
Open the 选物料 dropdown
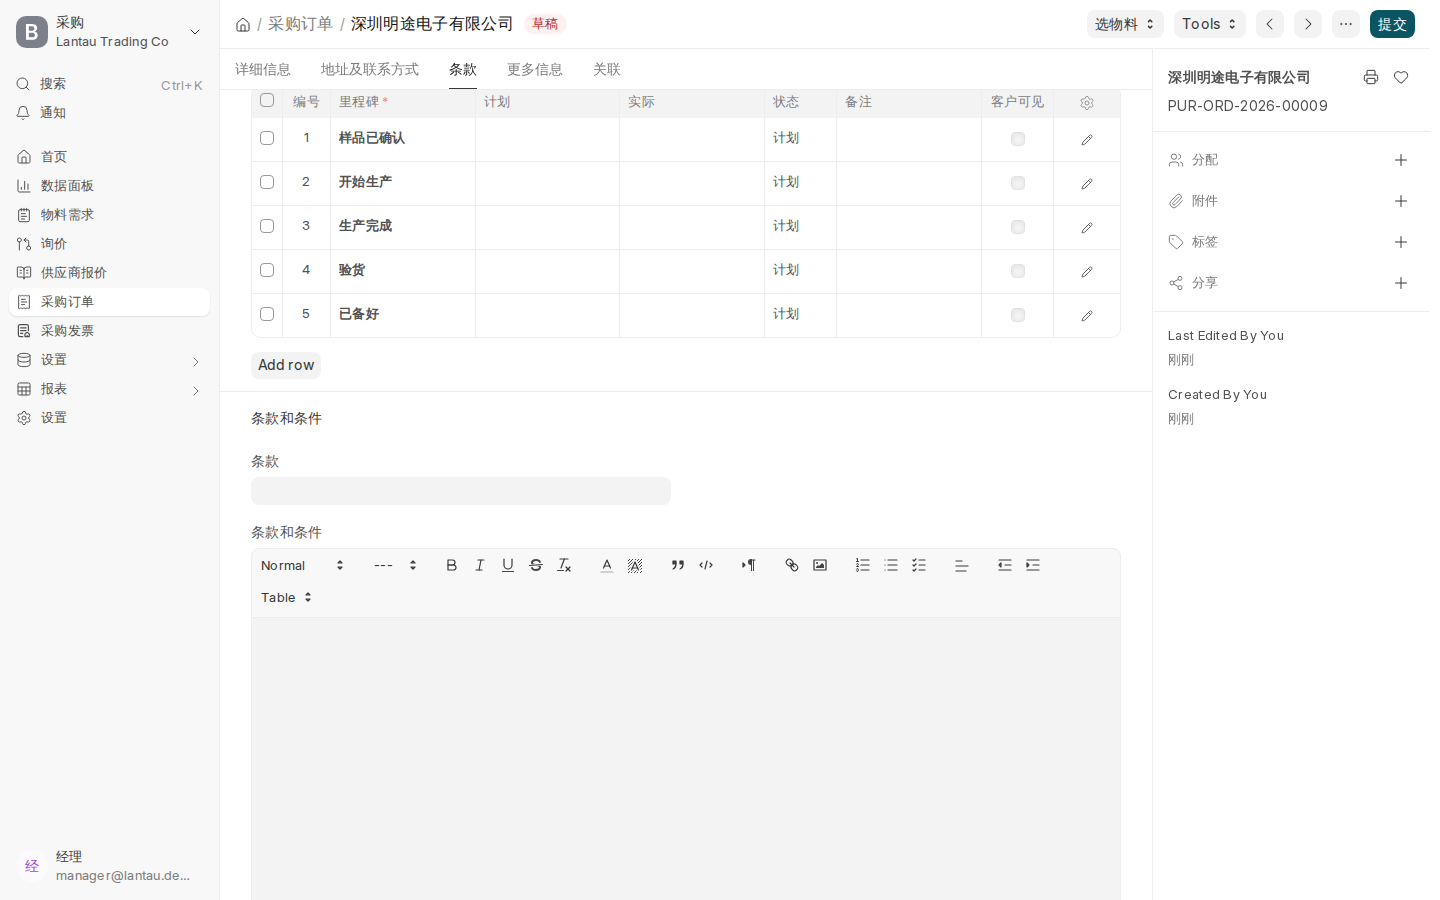(1125, 24)
